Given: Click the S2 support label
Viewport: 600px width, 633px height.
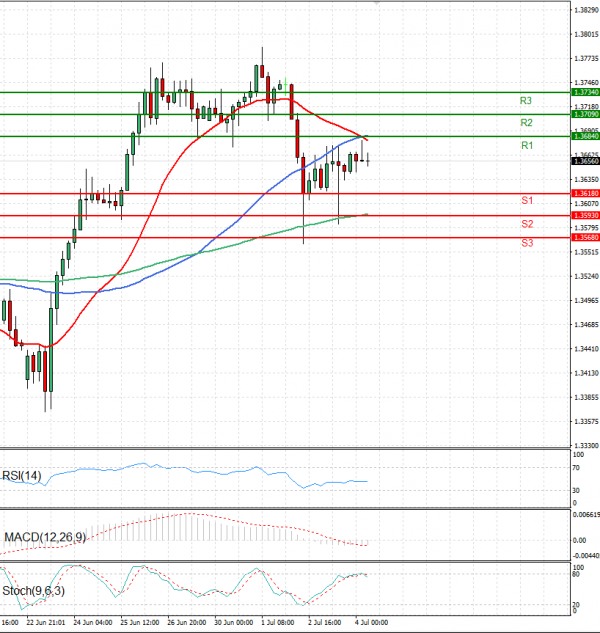Looking at the screenshot, I should point(527,224).
